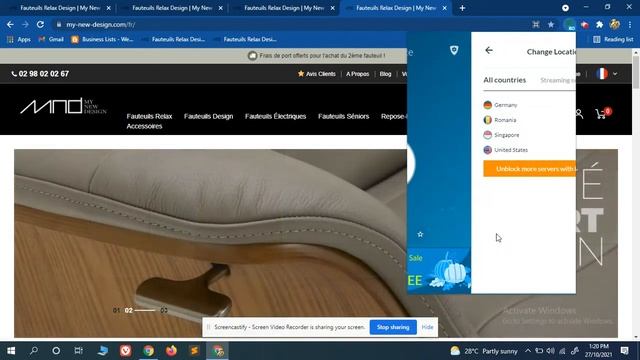The image size is (640, 360).
Task: Open the VPN extension icon in the toolbar
Action: [569, 24]
